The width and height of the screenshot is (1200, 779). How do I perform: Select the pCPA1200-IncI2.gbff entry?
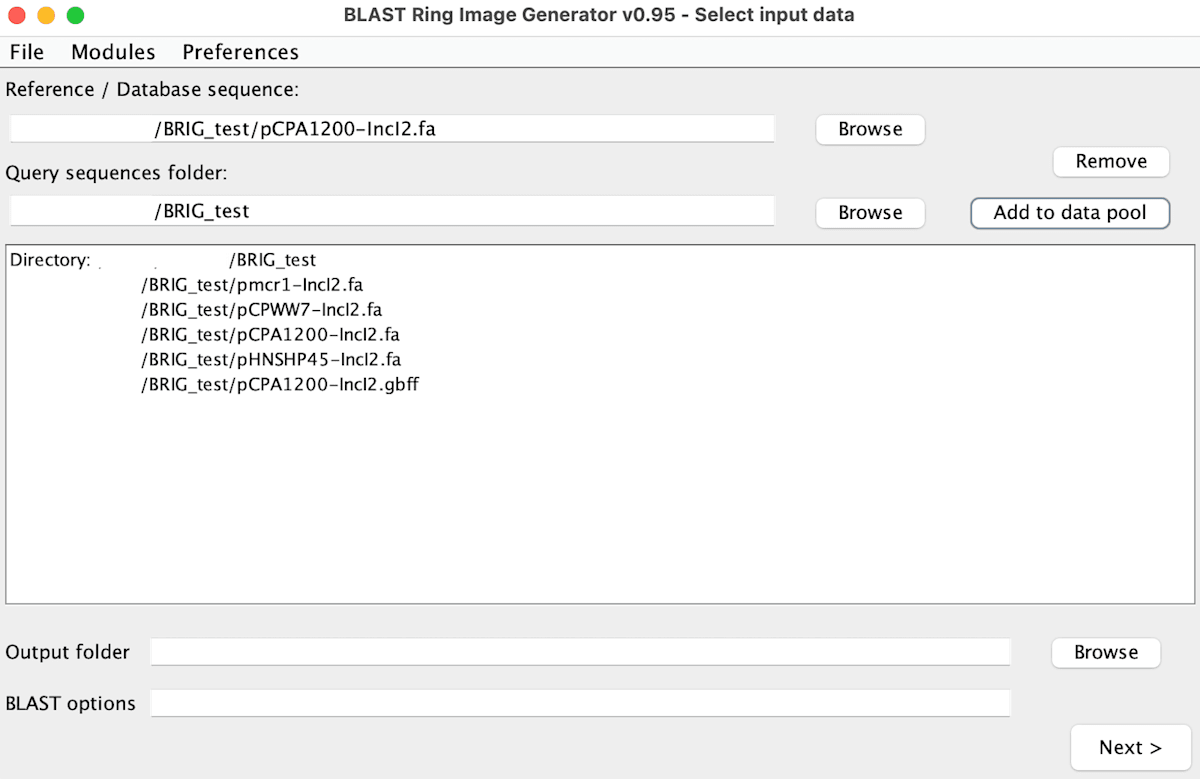click(x=279, y=384)
